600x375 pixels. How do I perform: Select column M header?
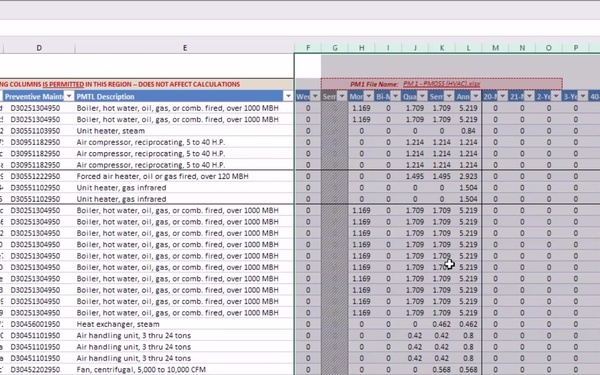(496, 48)
